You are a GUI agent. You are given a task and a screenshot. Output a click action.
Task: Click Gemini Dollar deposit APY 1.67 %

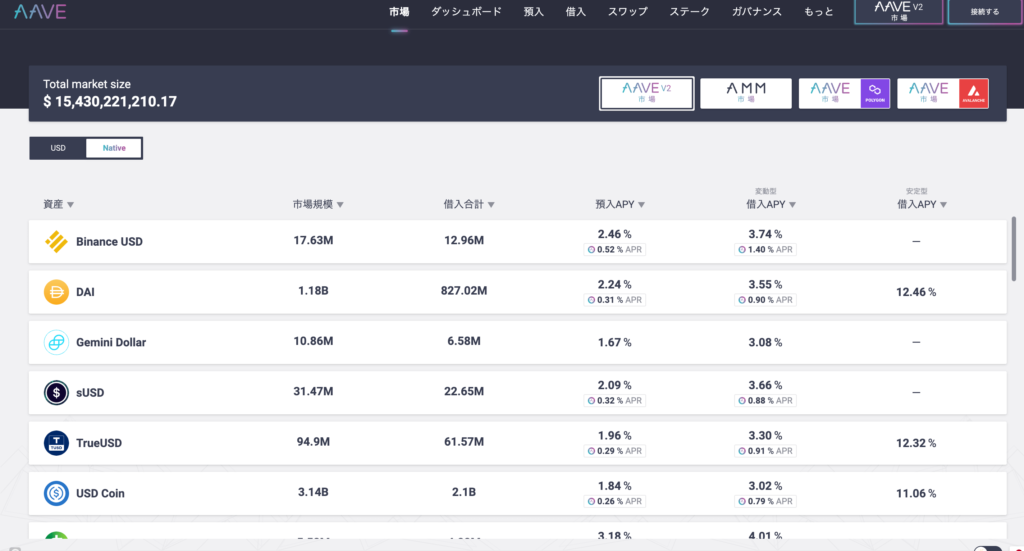pos(615,342)
